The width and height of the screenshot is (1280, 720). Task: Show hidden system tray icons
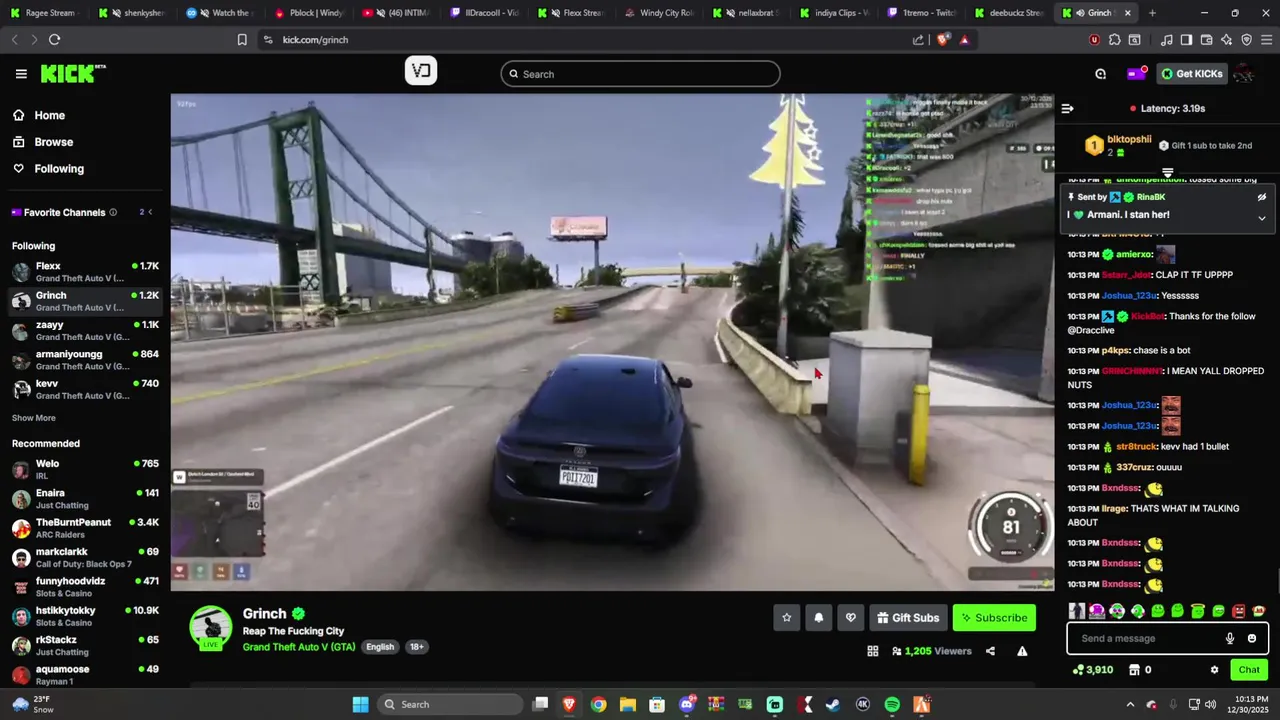tap(1130, 704)
